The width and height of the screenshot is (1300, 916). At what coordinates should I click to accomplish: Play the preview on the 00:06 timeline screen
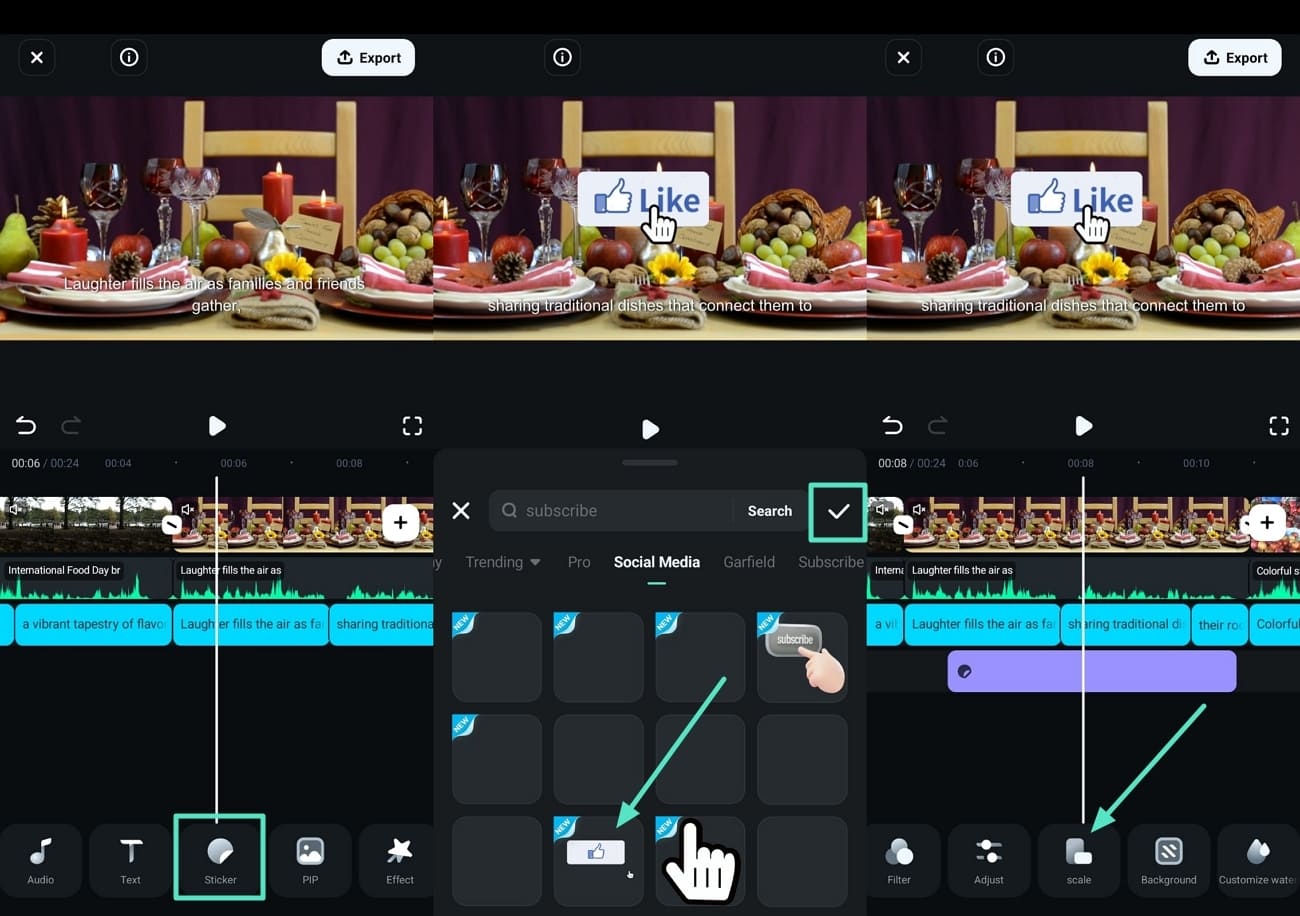tap(217, 426)
